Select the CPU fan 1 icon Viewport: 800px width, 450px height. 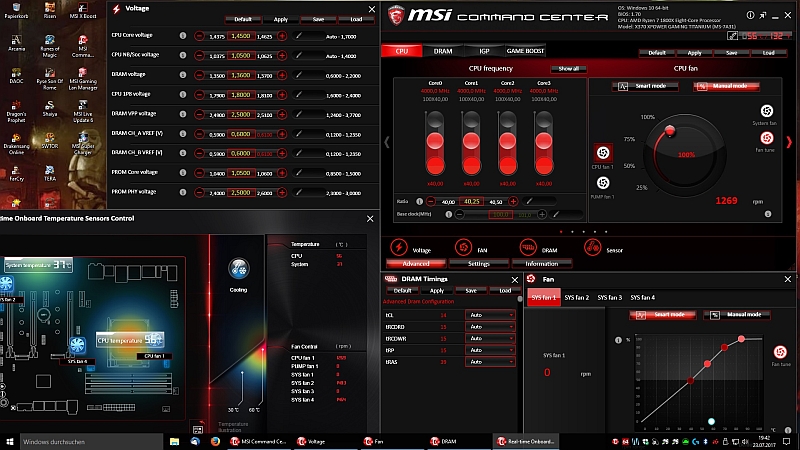(603, 153)
